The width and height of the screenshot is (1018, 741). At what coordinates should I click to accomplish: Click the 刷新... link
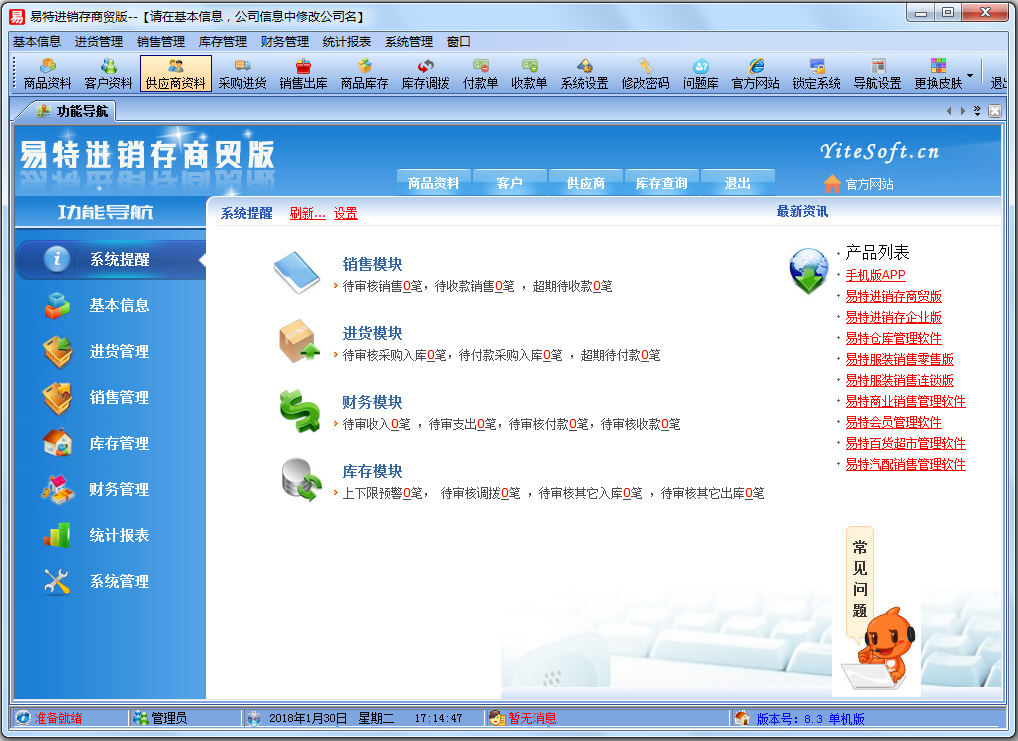coord(308,213)
